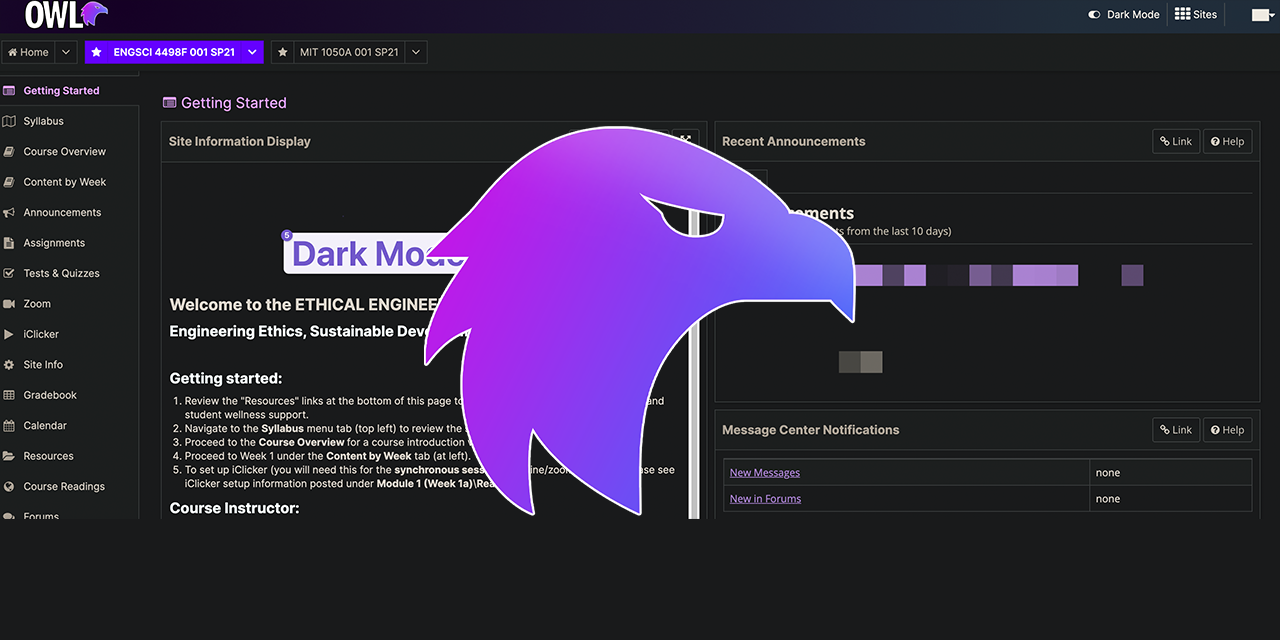Image resolution: width=1280 pixels, height=640 pixels.
Task: Open Tests & Quizzes in sidebar
Action: point(61,273)
